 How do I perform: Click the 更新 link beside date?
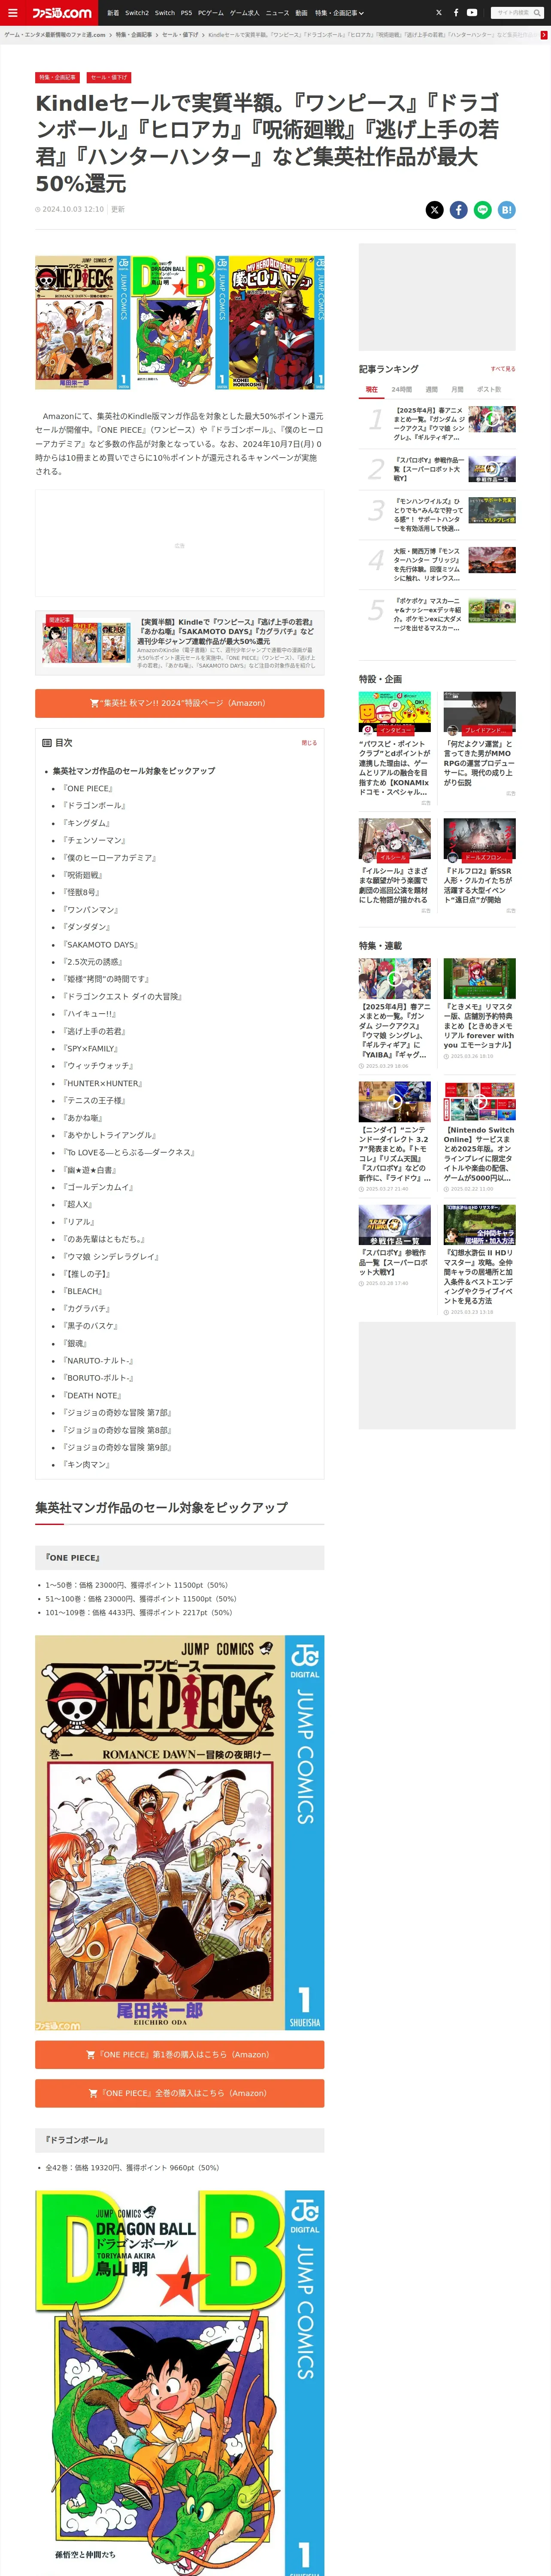(x=118, y=209)
